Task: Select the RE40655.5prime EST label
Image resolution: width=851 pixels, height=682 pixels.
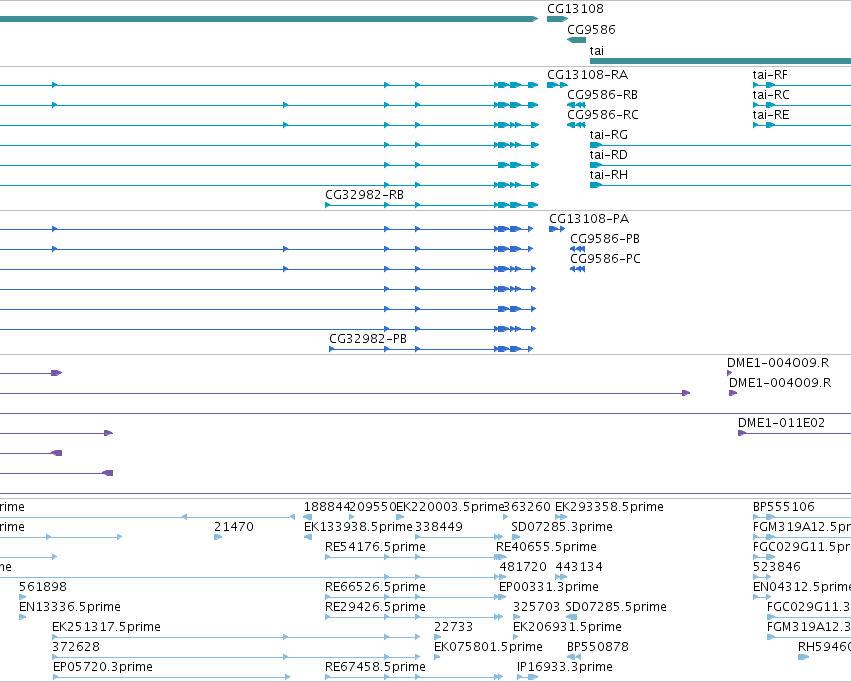Action: pyautogui.click(x=546, y=547)
